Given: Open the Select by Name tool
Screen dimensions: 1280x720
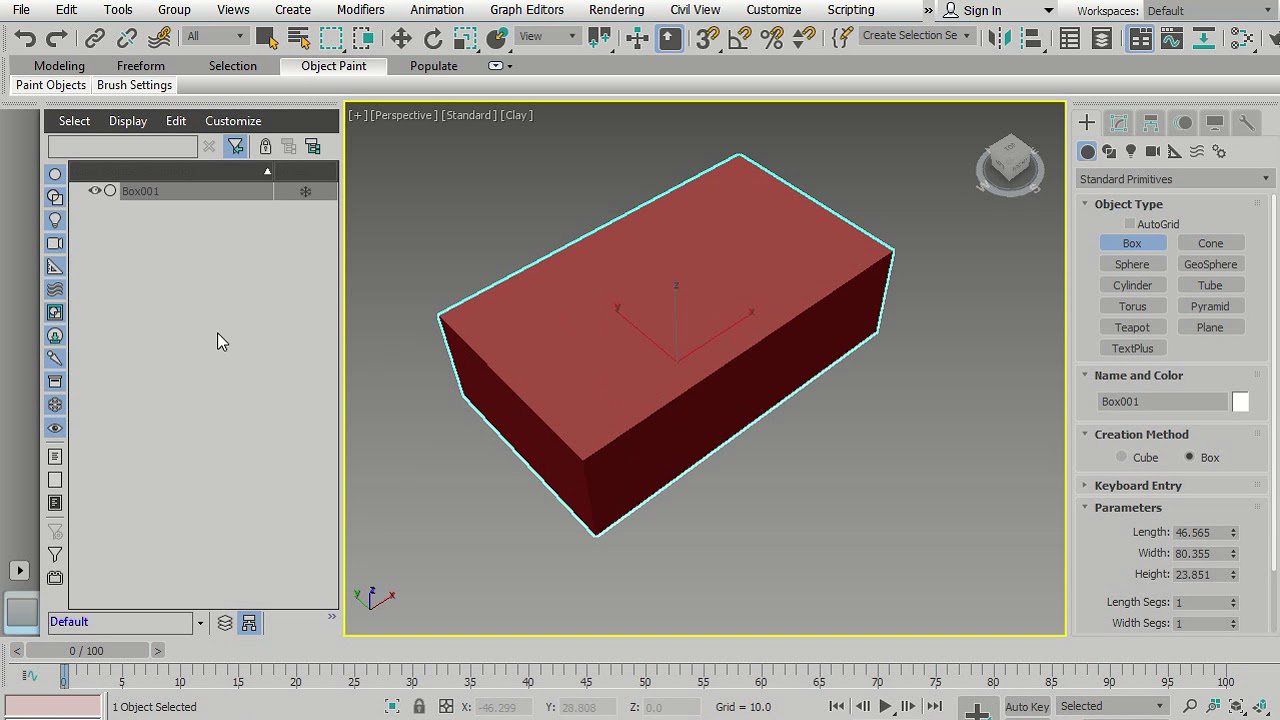Looking at the screenshot, I should [298, 38].
